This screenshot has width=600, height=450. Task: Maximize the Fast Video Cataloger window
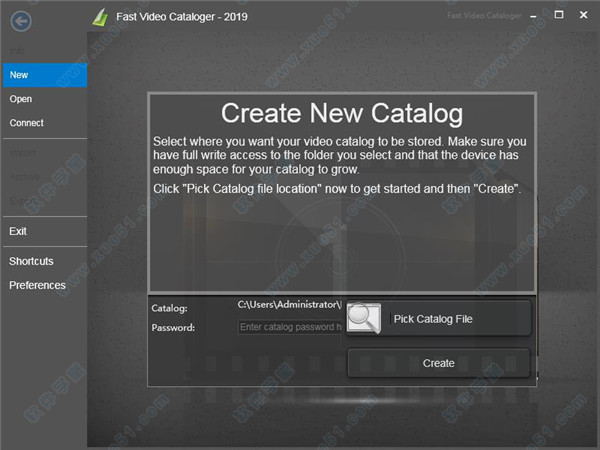pyautogui.click(x=559, y=15)
